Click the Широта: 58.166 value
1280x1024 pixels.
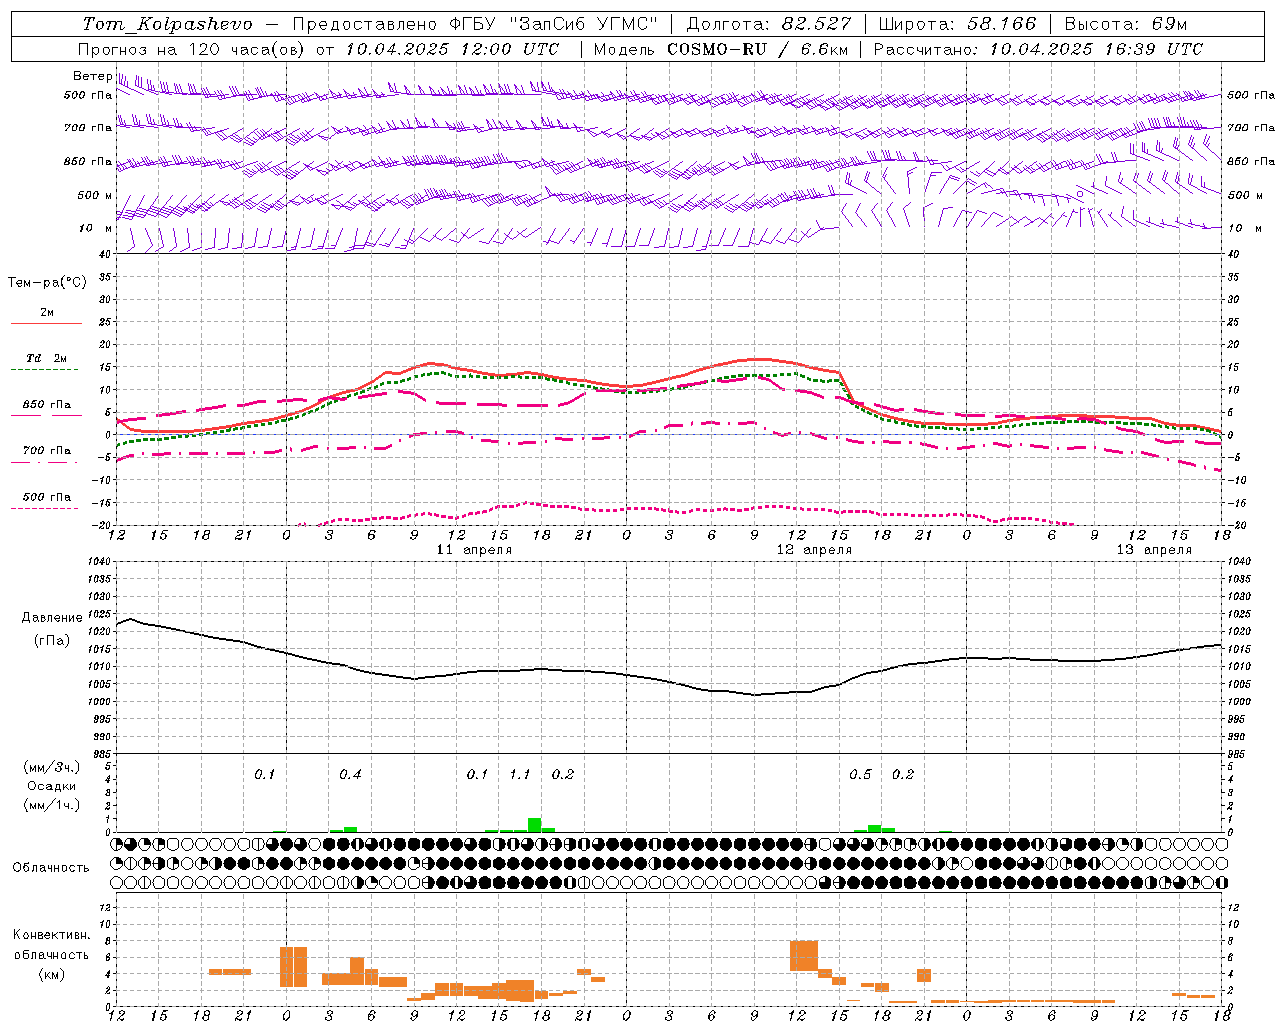[958, 24]
